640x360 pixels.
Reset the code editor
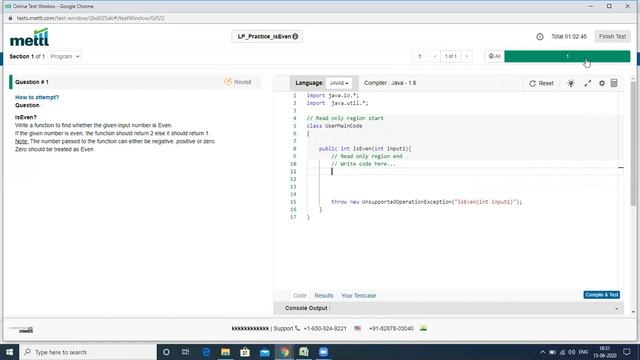click(541, 83)
